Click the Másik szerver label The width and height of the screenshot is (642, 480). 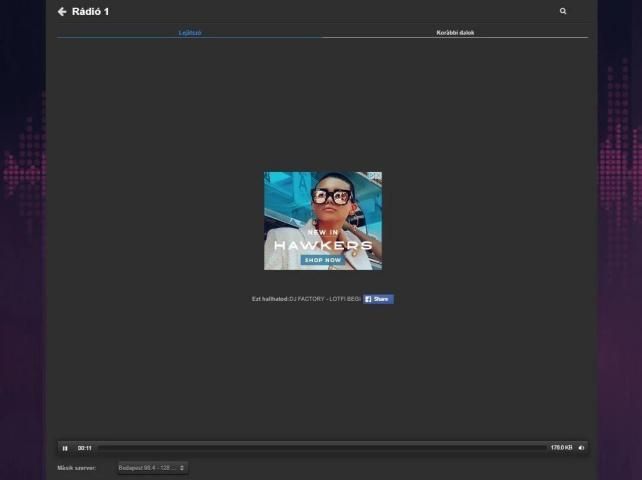pyautogui.click(x=77, y=467)
